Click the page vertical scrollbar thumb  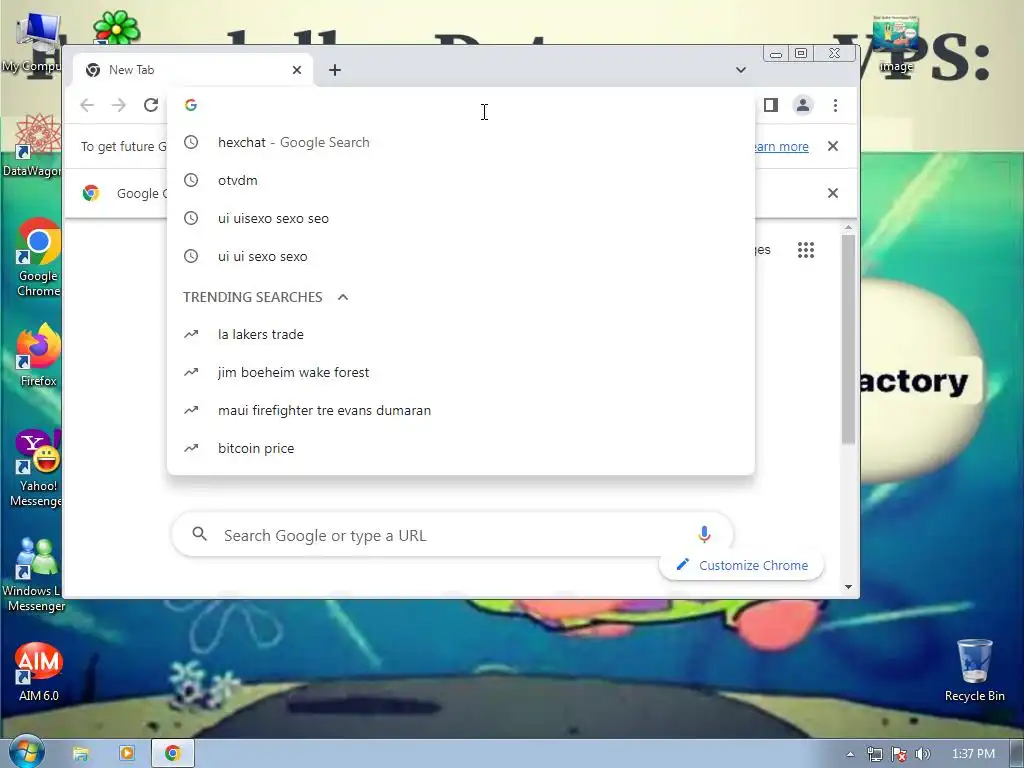(848, 340)
